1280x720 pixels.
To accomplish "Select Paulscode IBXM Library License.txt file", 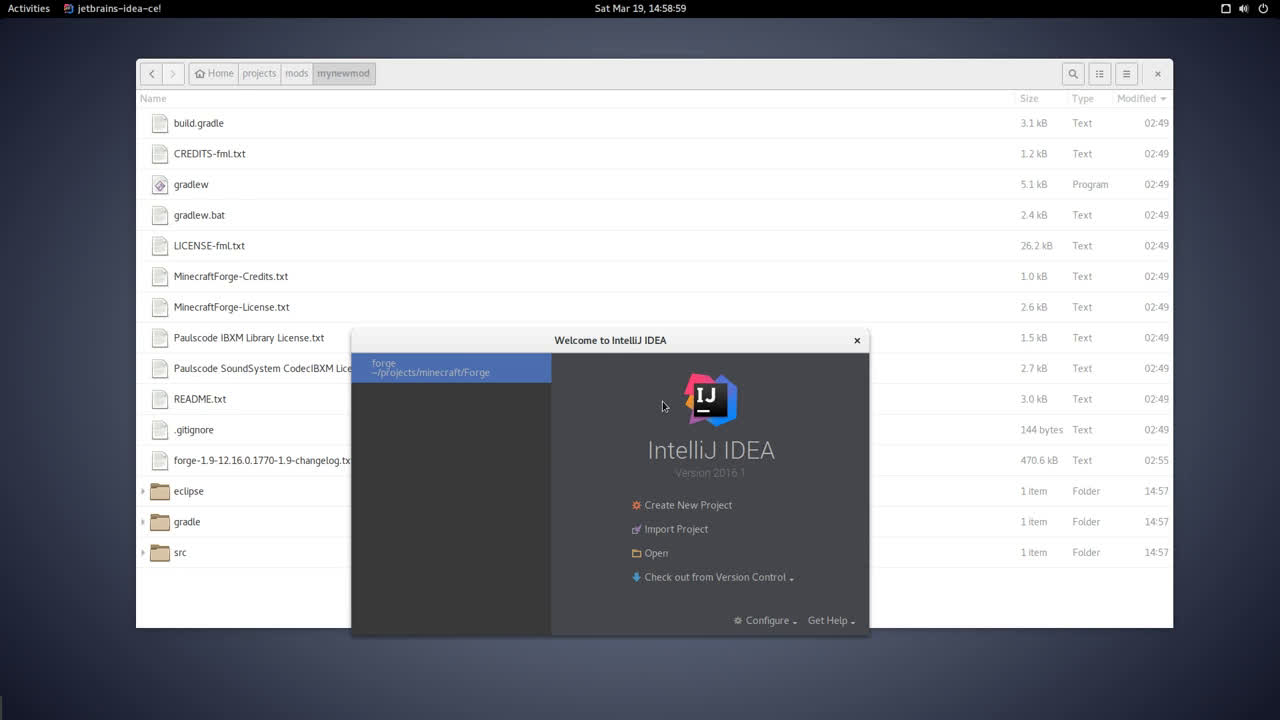I will tap(249, 338).
